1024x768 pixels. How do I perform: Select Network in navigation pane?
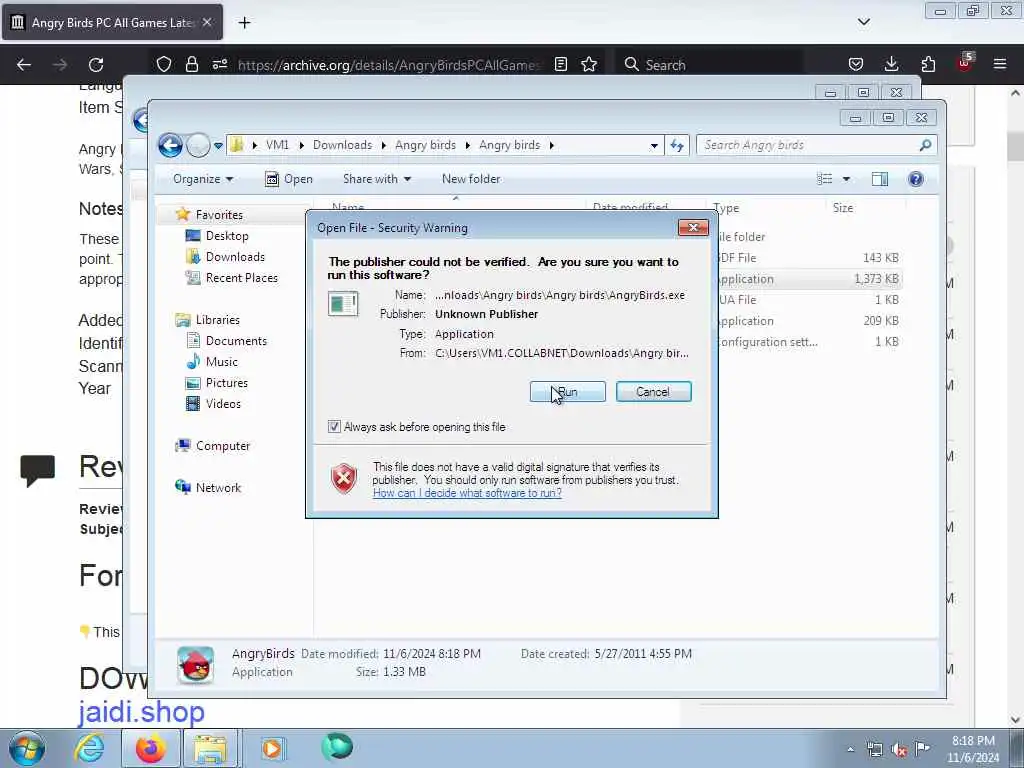tap(218, 488)
